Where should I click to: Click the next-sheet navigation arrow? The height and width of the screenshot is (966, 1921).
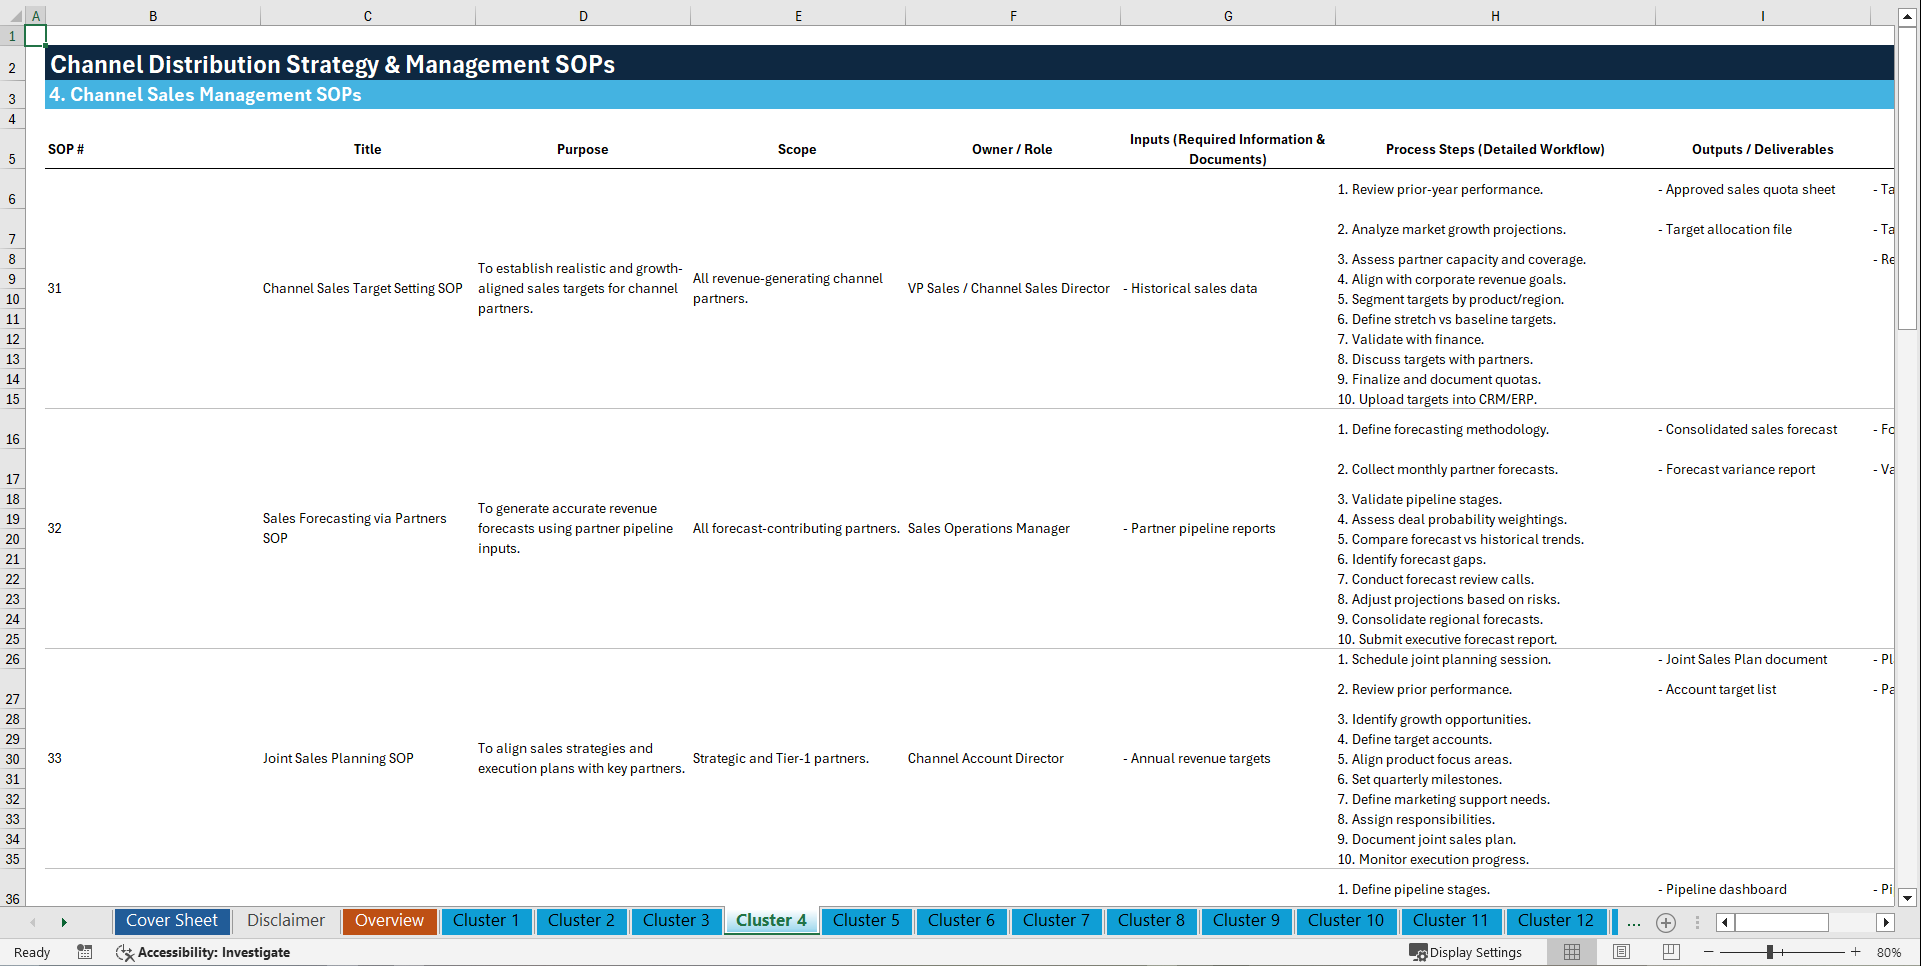pos(64,922)
